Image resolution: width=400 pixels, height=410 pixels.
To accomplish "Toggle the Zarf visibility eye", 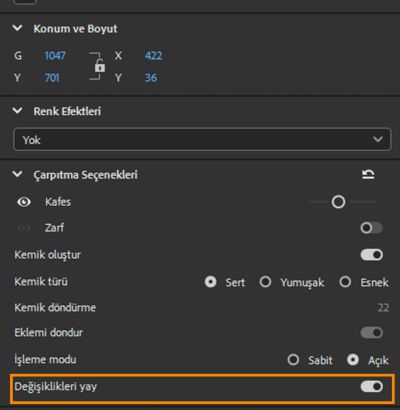I will point(24,228).
